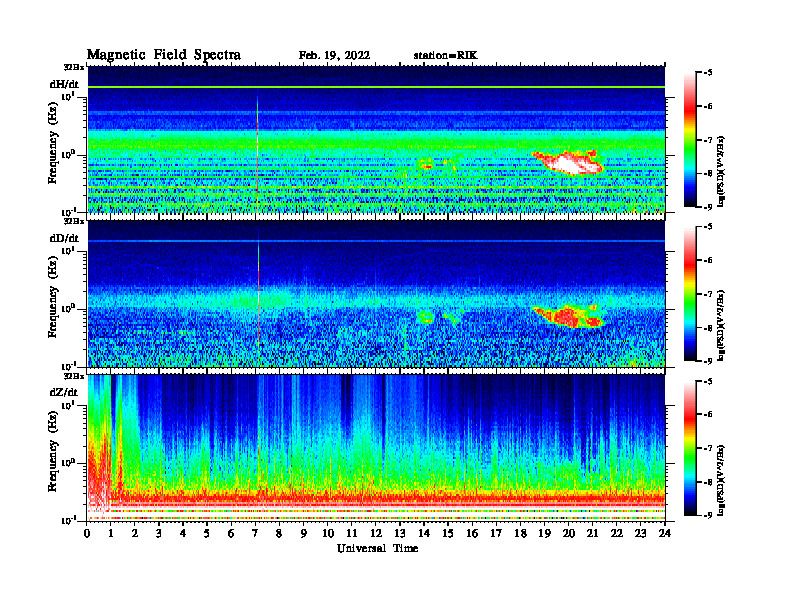Pick the dH/dt panel color scale bar
Screen dimensions: 792x612
click(690, 139)
